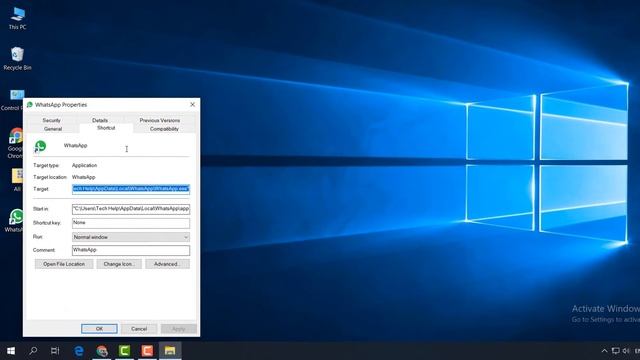
Task: Click the volume icon in system tray
Action: (626, 351)
